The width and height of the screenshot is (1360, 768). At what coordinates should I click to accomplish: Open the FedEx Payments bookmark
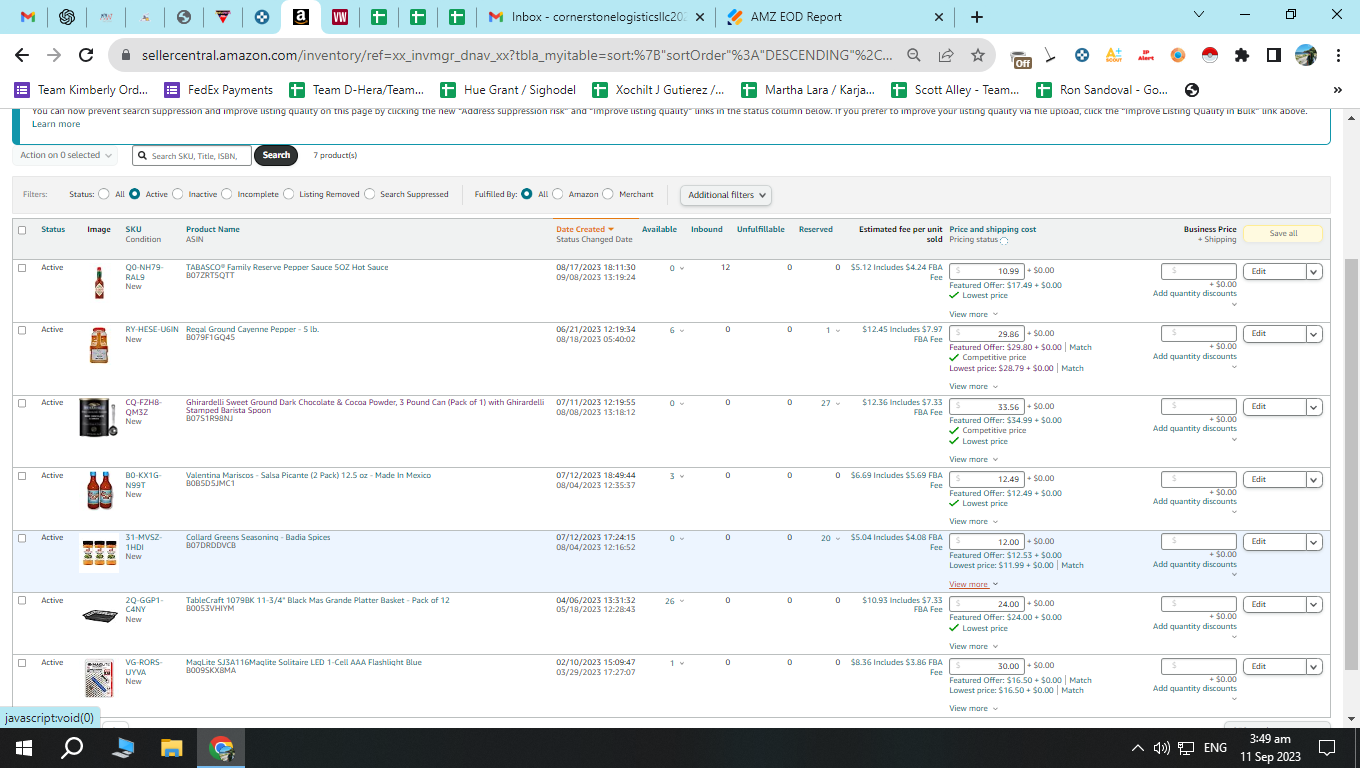pos(219,90)
